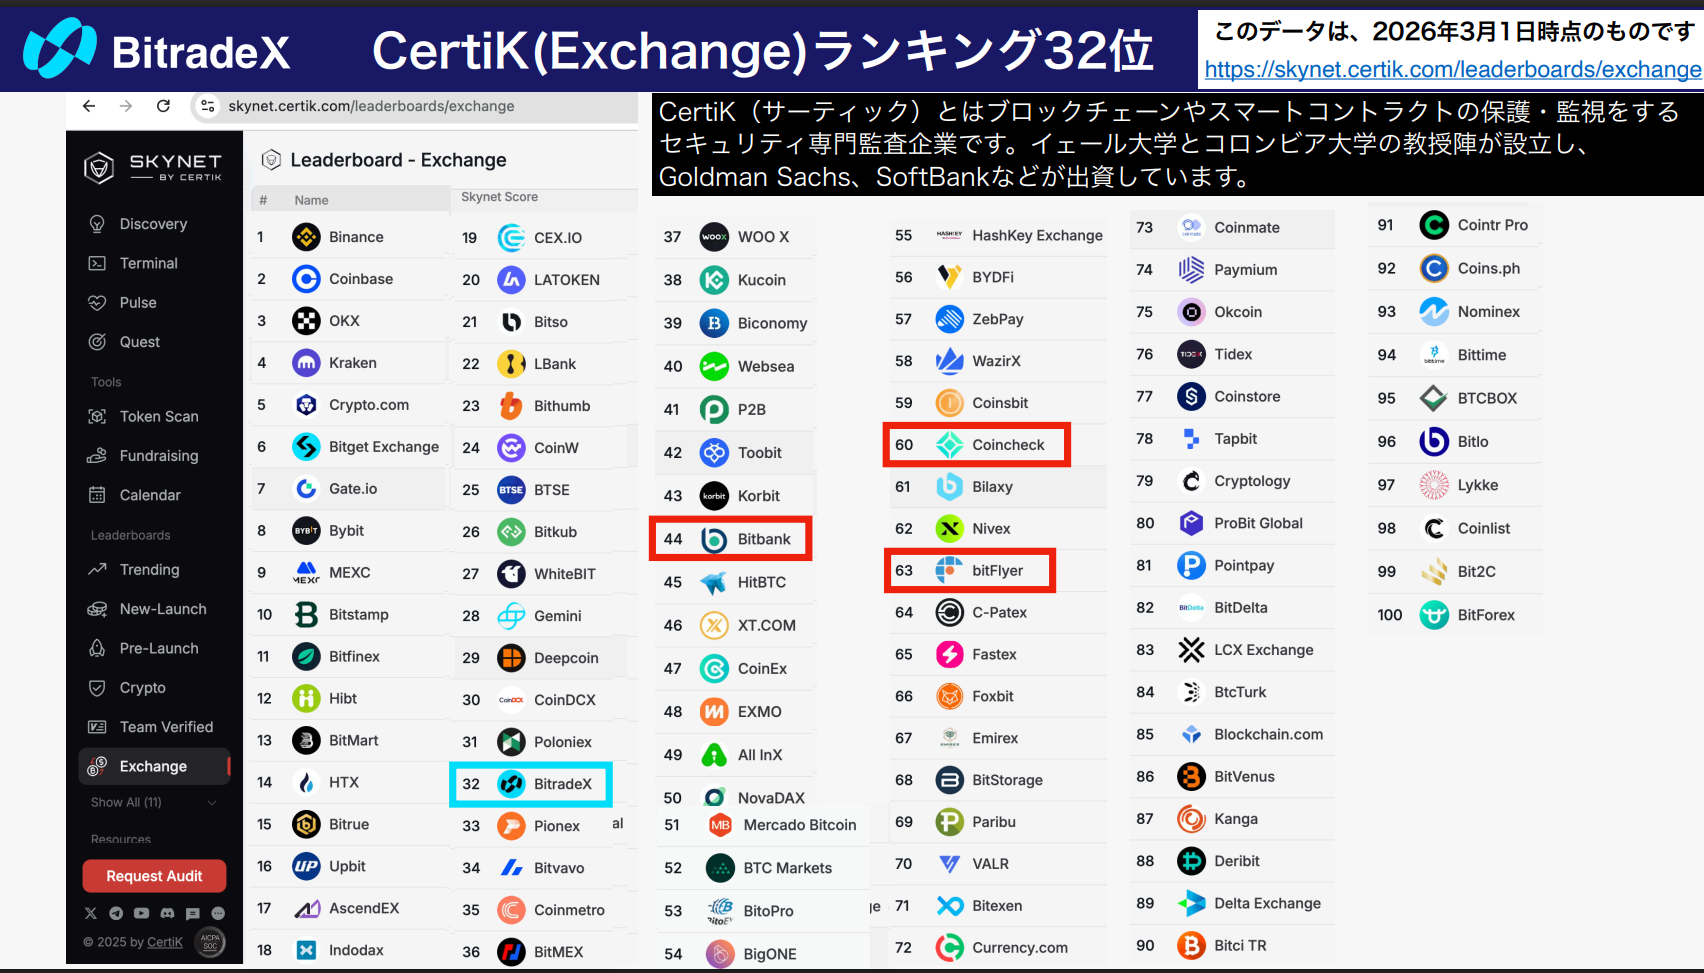Click the Bitget Exchange logo icon

pos(306,447)
